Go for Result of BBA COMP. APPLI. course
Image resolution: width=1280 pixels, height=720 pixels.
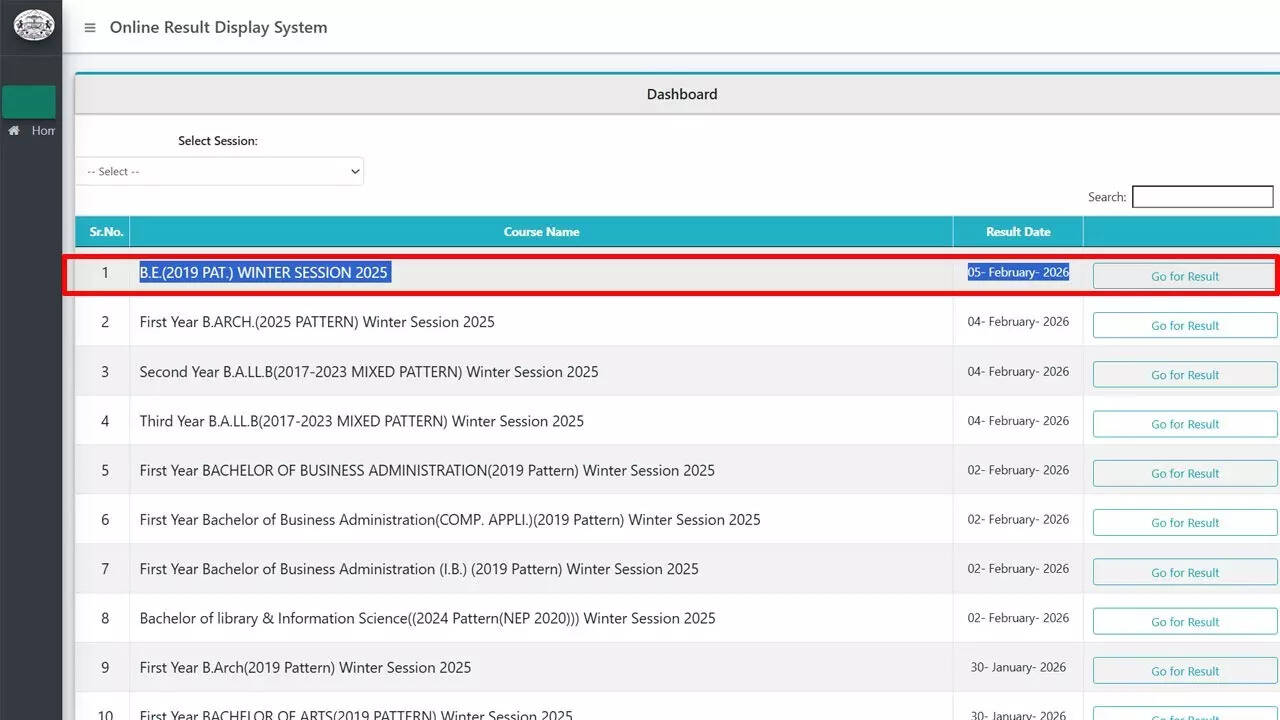pyautogui.click(x=1184, y=523)
